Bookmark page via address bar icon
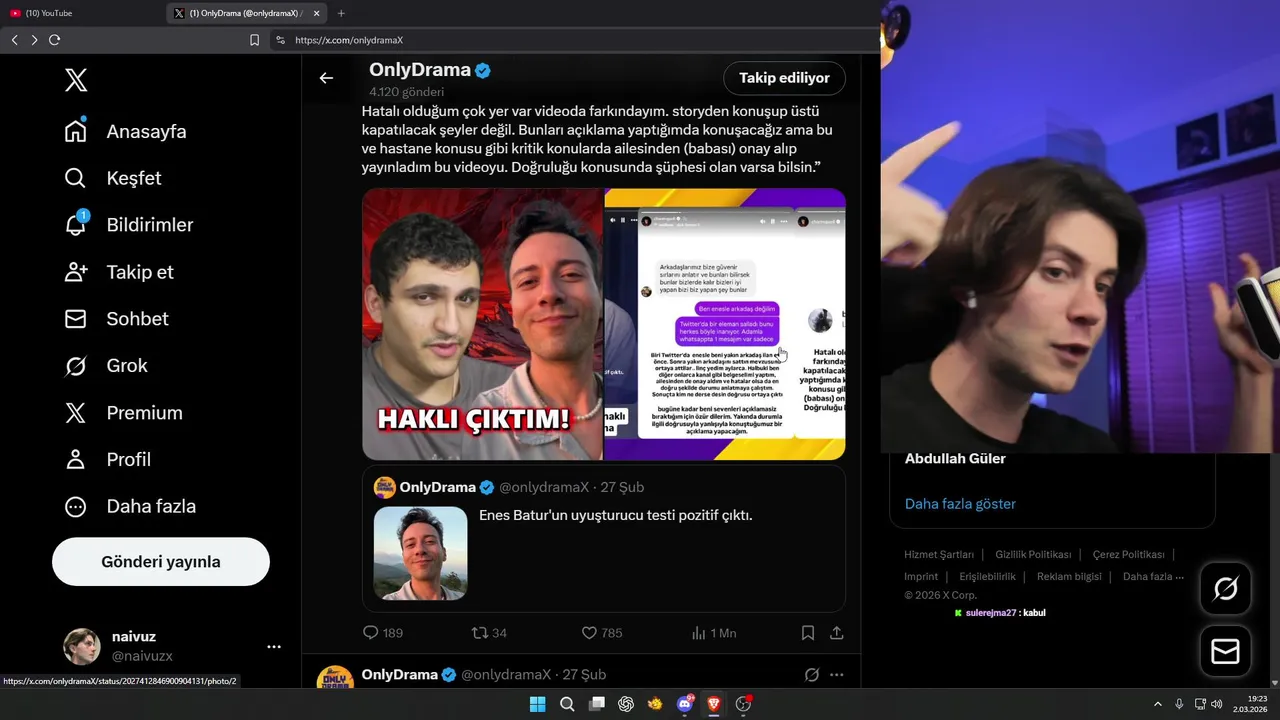Viewport: 1280px width, 720px height. tap(254, 40)
